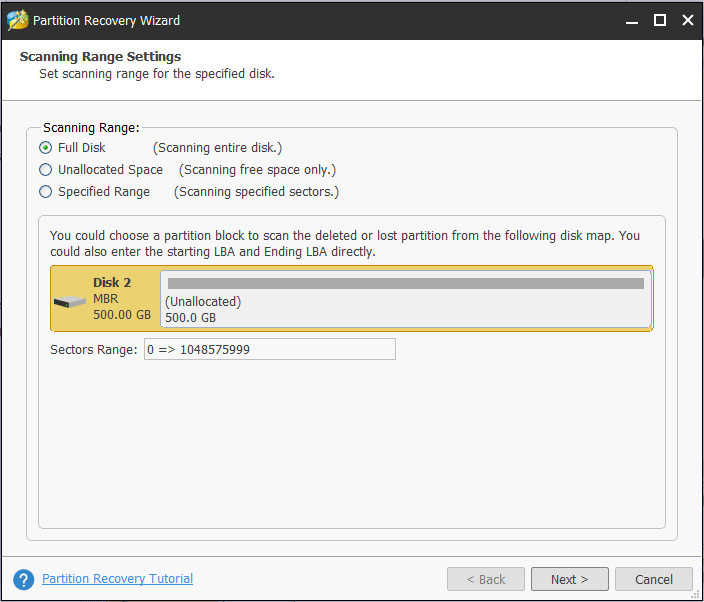The height and width of the screenshot is (602, 704).
Task: Minimize the wizard window
Action: click(x=632, y=21)
